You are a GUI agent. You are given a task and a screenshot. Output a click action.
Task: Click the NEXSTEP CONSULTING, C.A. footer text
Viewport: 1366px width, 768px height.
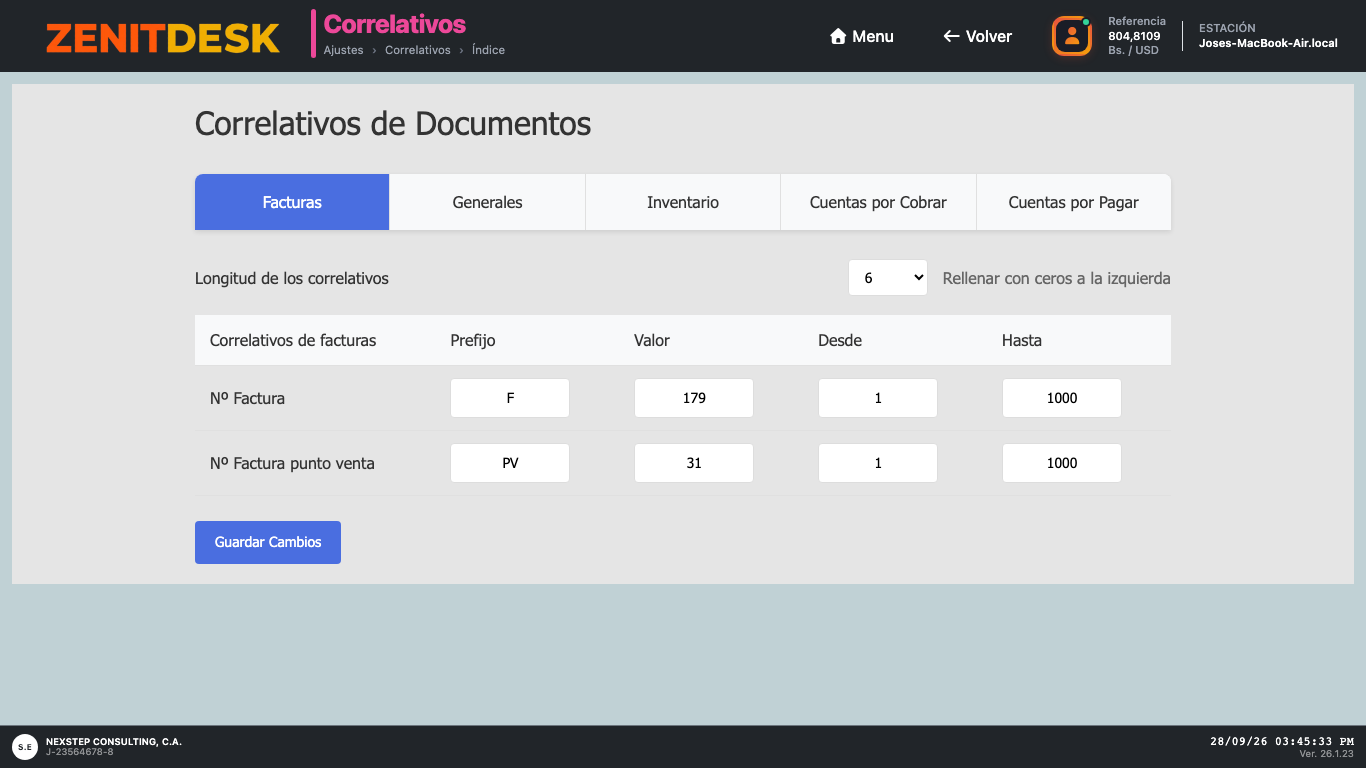click(114, 742)
